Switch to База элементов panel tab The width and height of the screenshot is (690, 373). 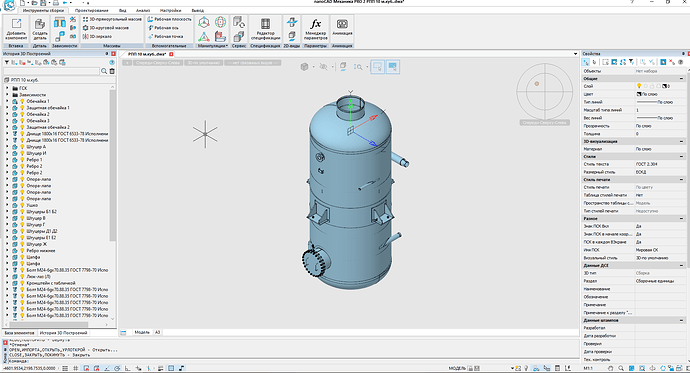point(19,333)
